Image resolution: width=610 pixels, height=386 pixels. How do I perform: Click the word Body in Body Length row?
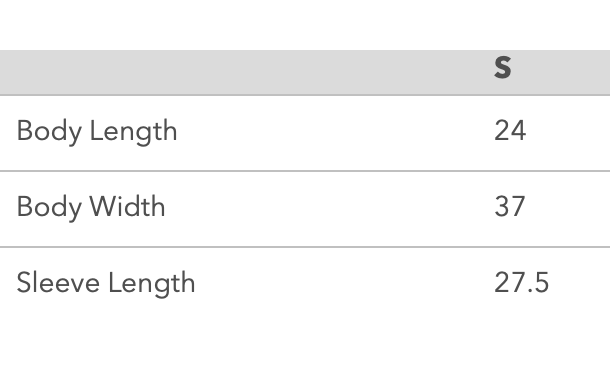pos(49,132)
